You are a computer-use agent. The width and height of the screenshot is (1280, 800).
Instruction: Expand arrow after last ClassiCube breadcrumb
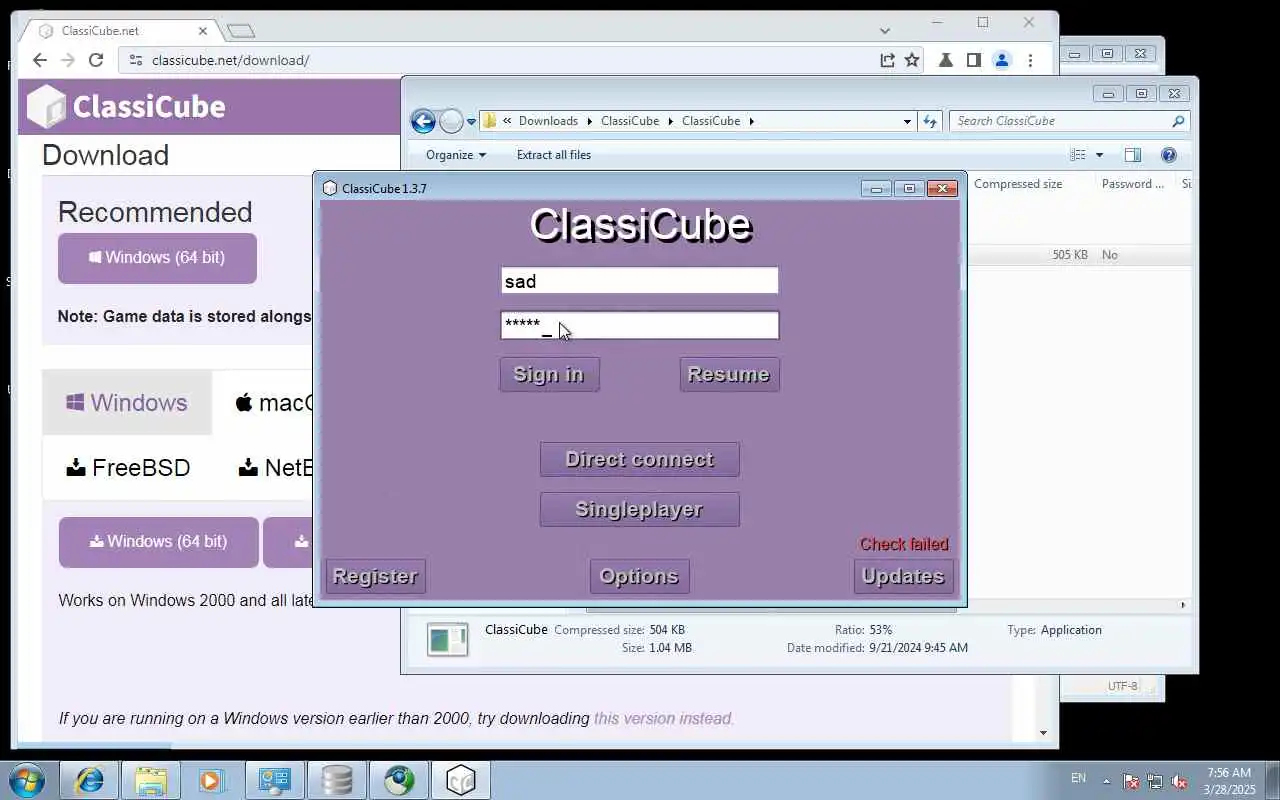[751, 121]
